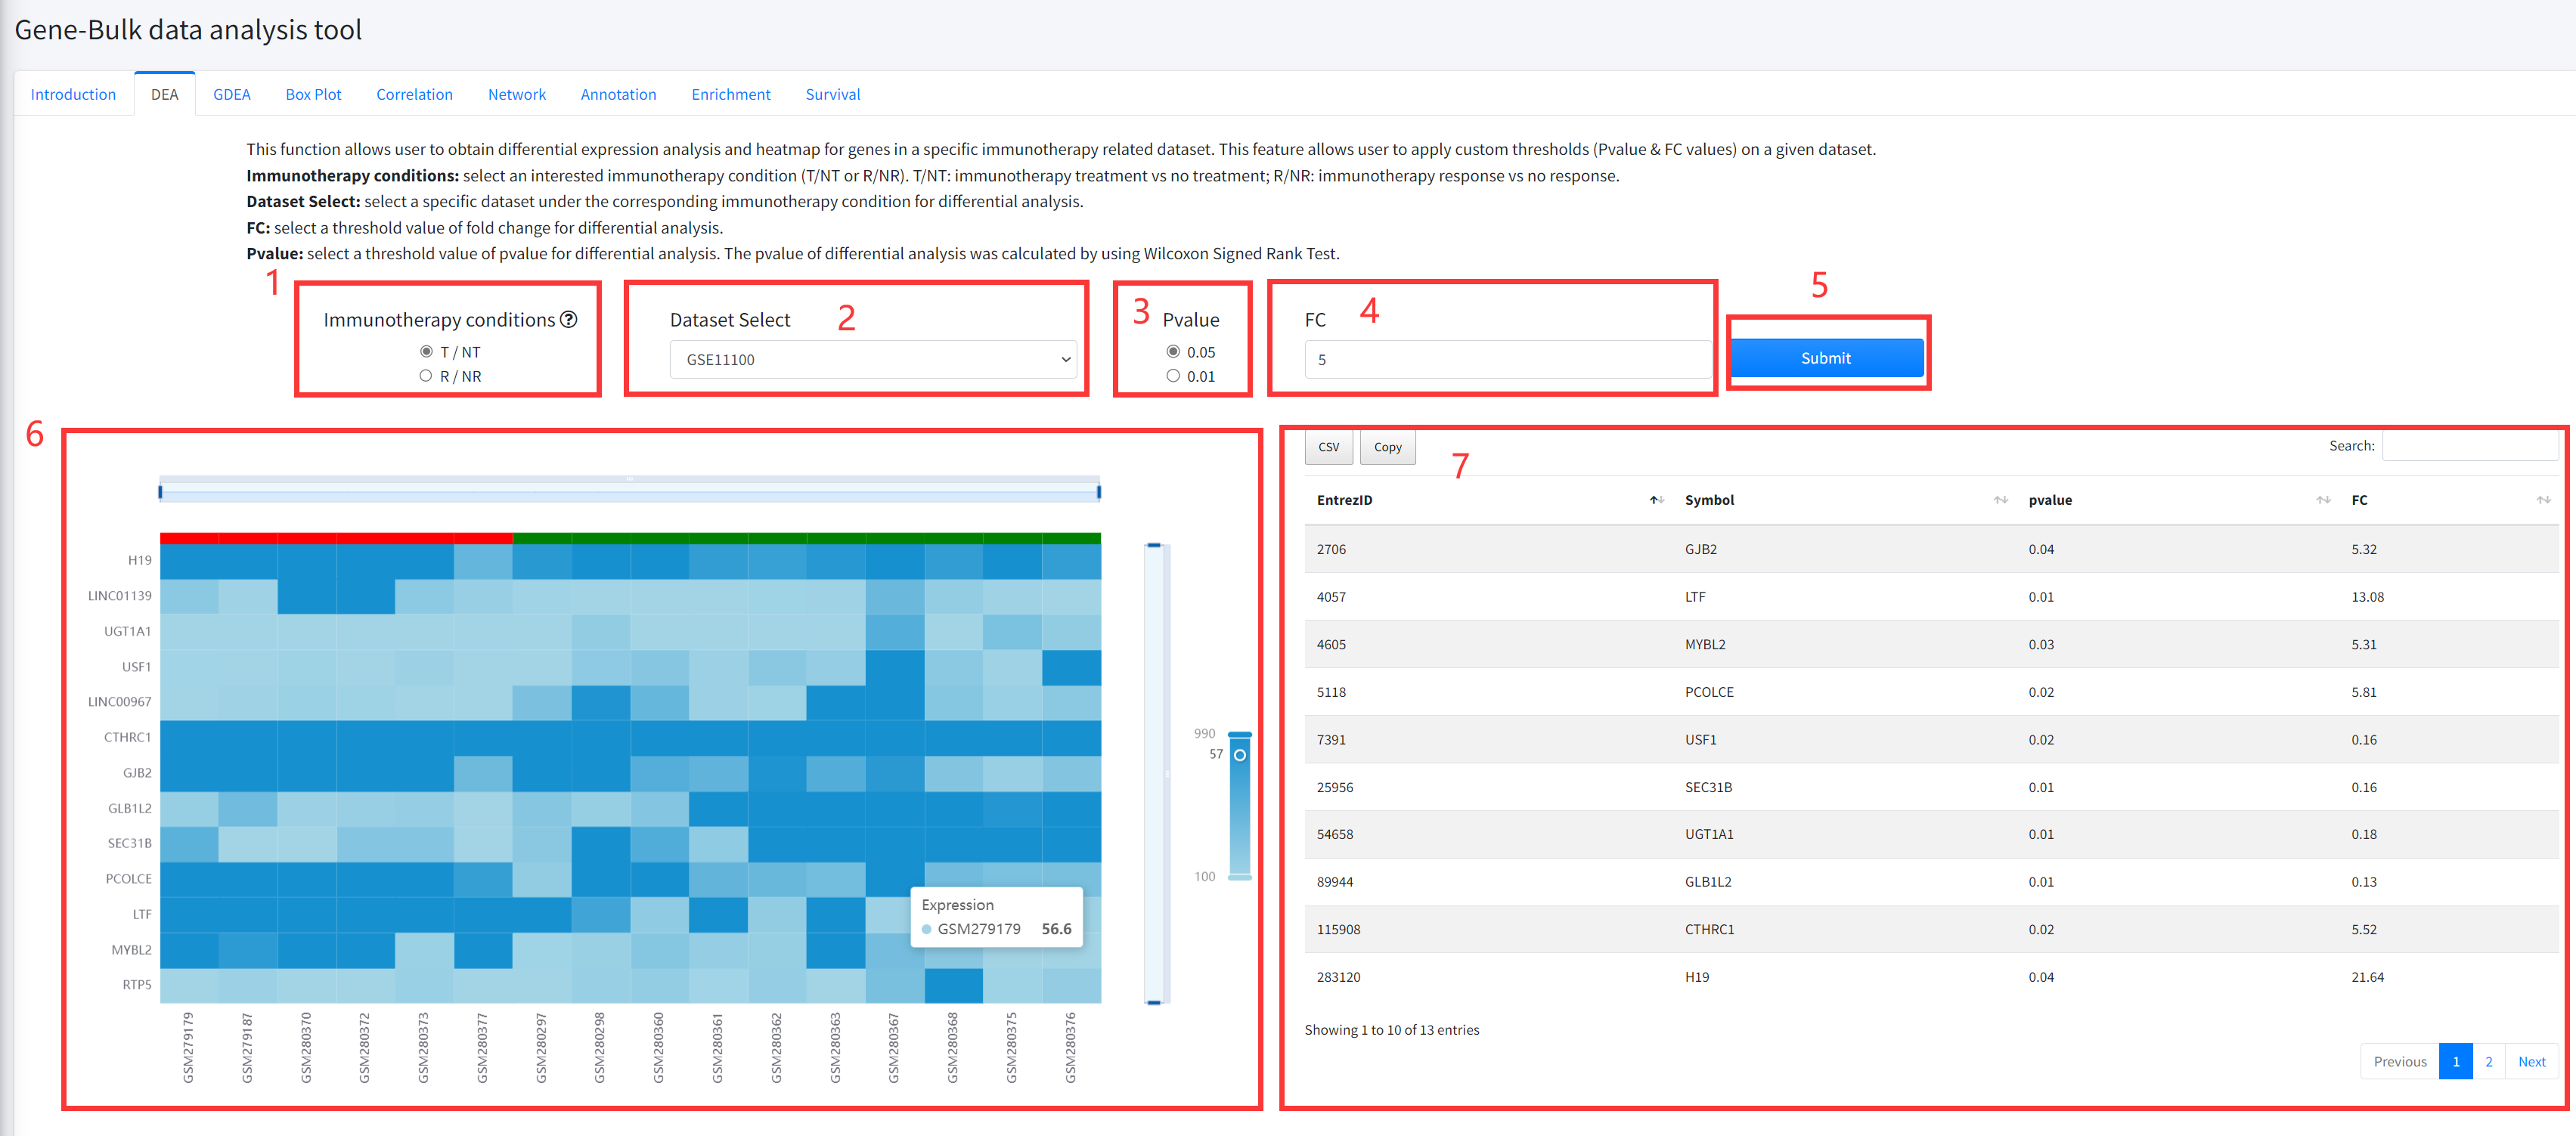This screenshot has height=1136, width=2576.
Task: Click left handle of horizontal zoom bar
Action: 161,491
